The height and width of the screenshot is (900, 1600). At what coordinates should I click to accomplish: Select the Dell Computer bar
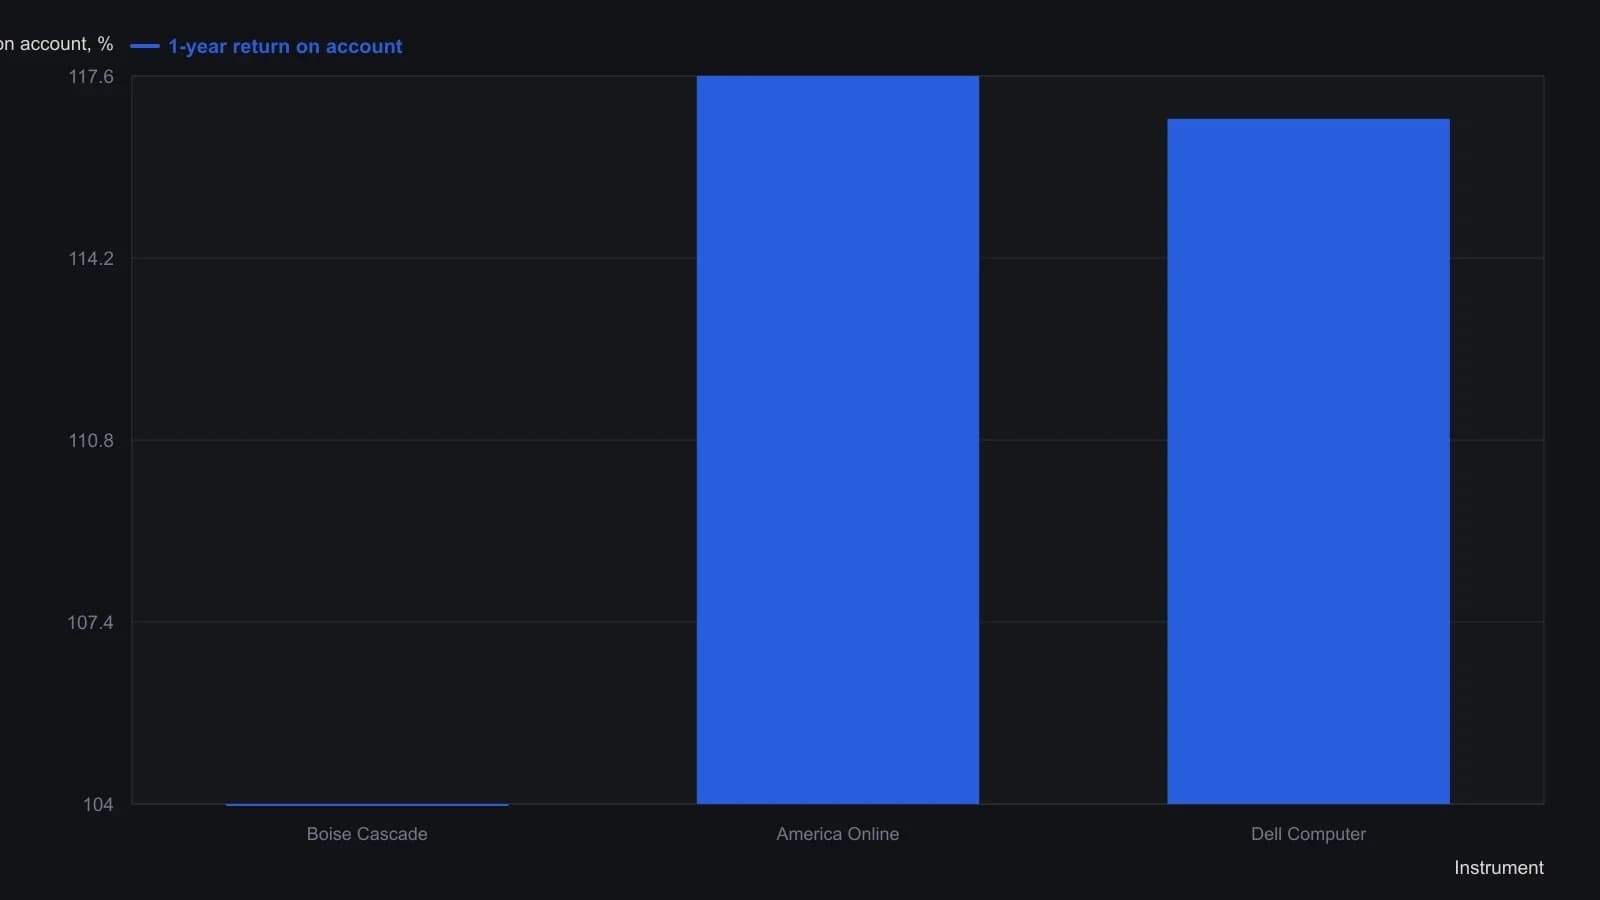click(x=1308, y=461)
